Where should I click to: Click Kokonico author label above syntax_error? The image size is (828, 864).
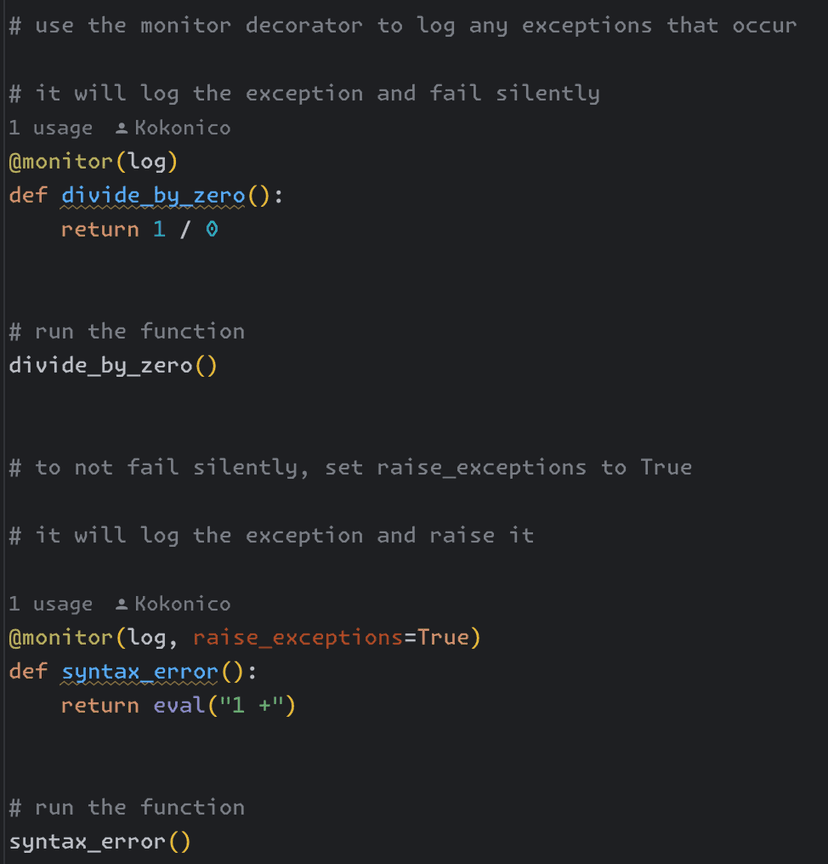pyautogui.click(x=182, y=604)
